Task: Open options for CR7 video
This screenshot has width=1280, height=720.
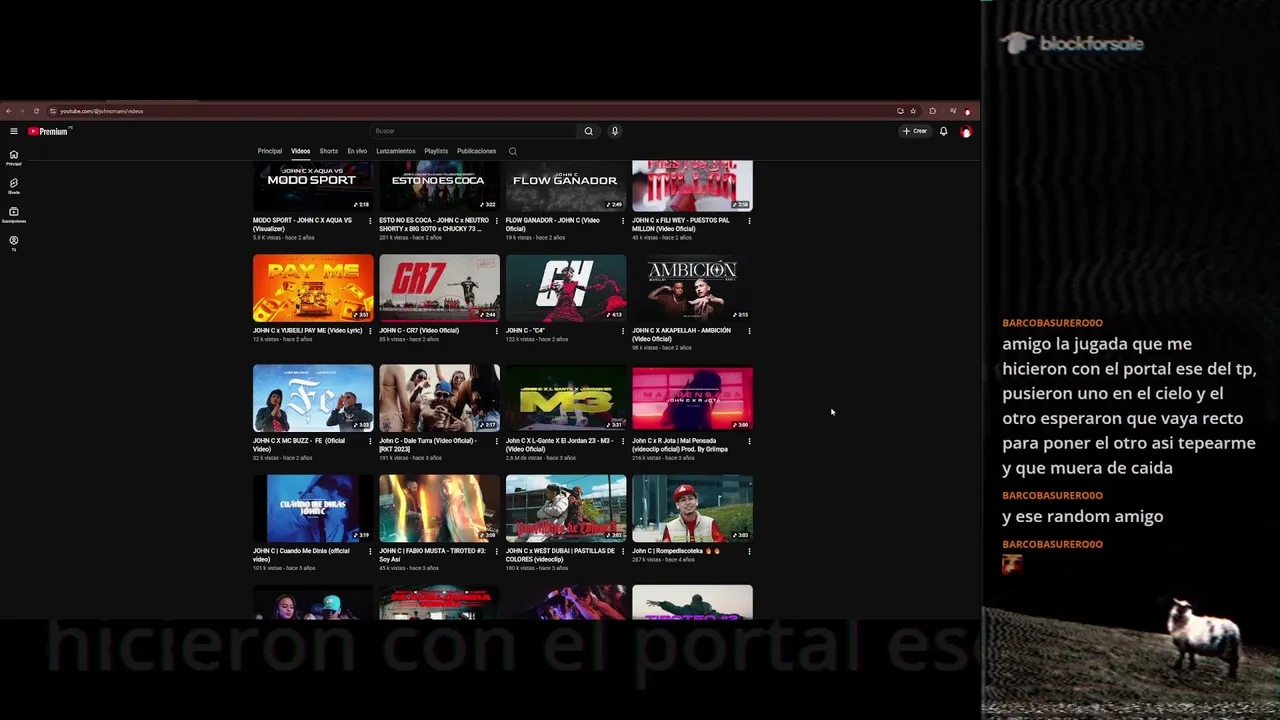Action: point(496,331)
